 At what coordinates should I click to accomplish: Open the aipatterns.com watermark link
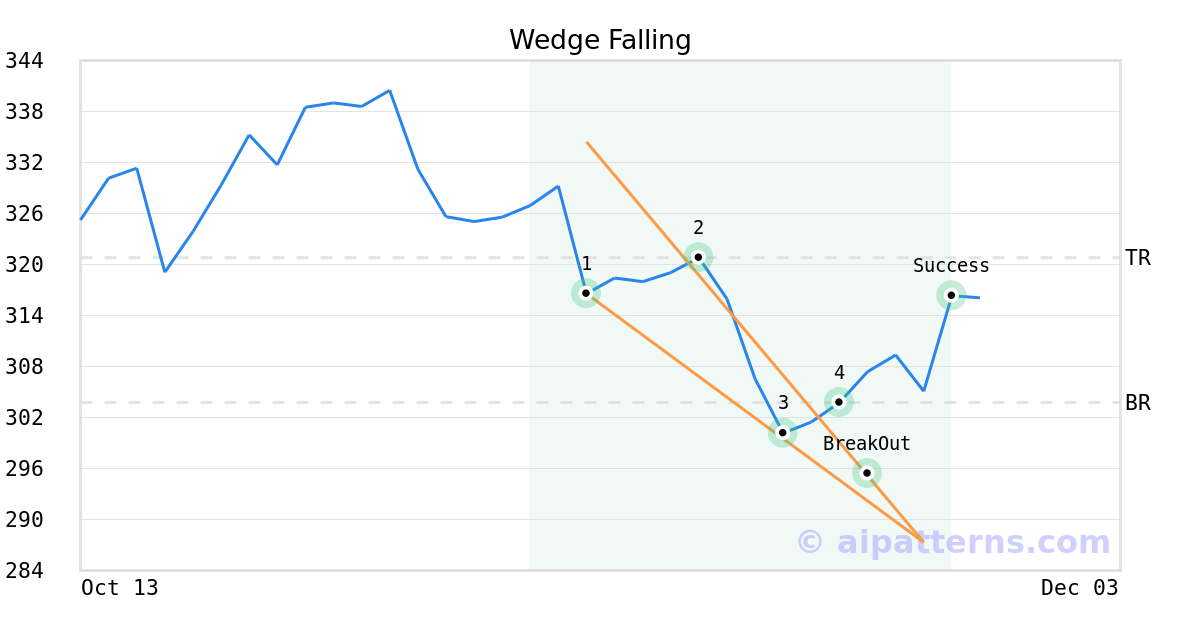point(953,542)
